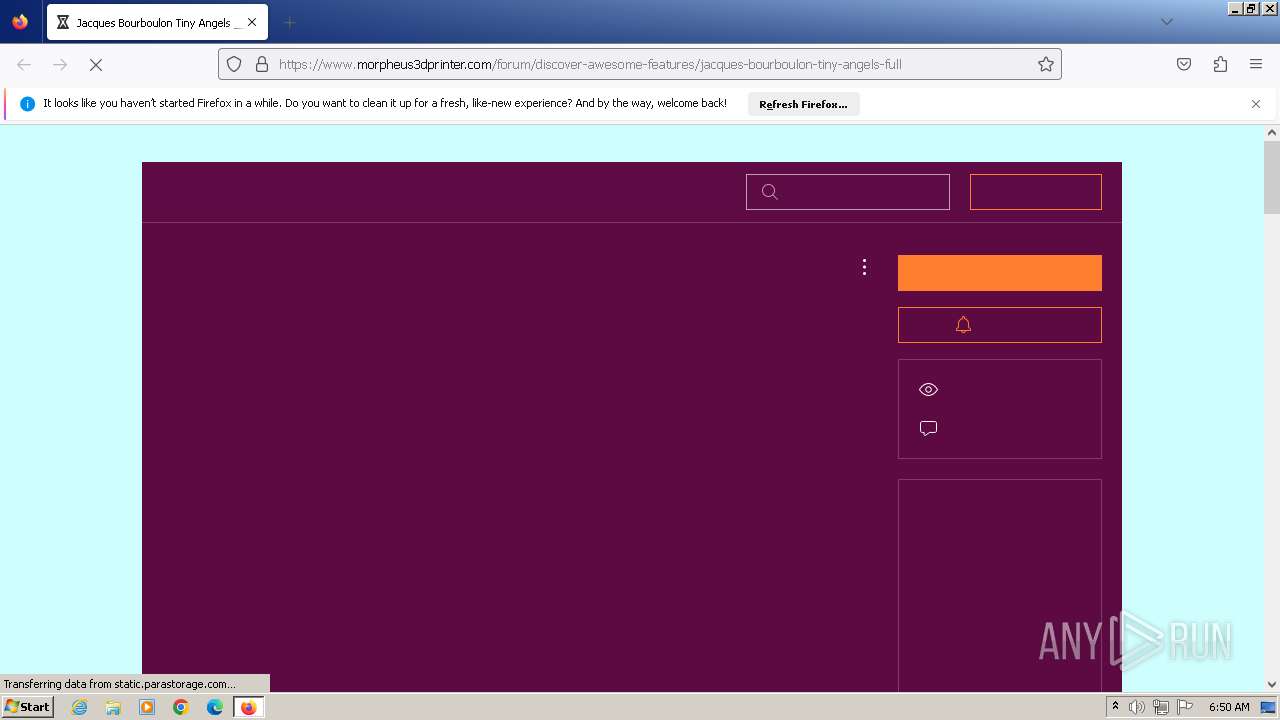This screenshot has height=720, width=1280.
Task: Click the solid orange button
Action: click(1000, 273)
